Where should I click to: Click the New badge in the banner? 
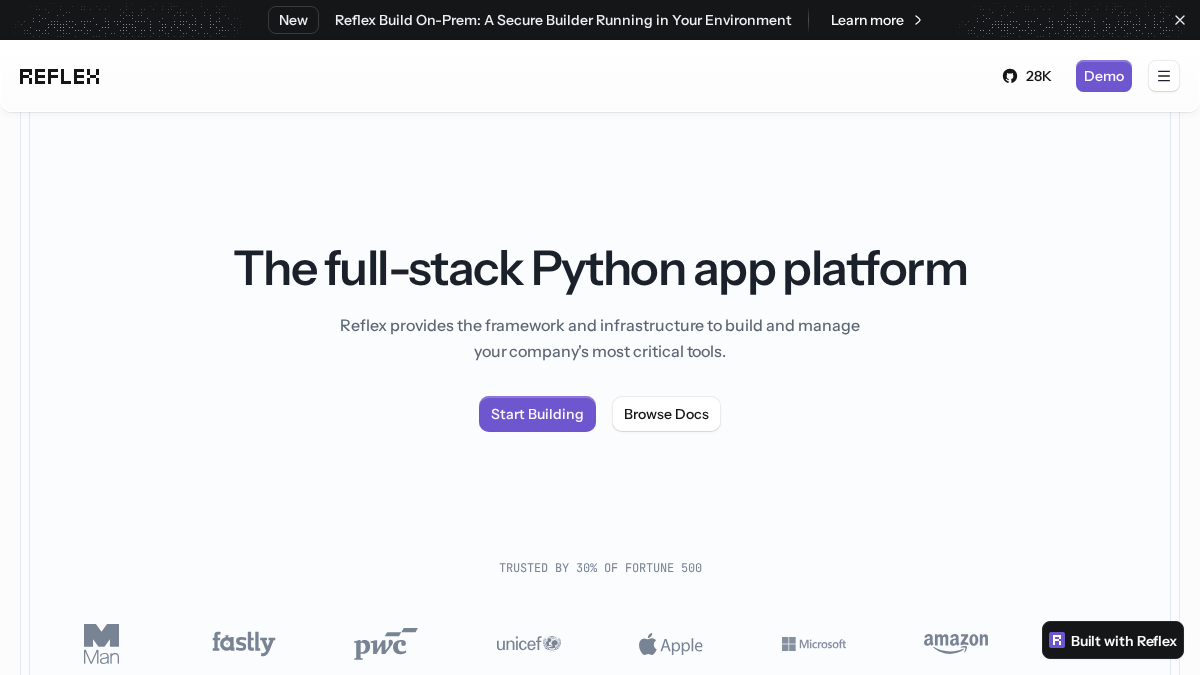pos(293,20)
